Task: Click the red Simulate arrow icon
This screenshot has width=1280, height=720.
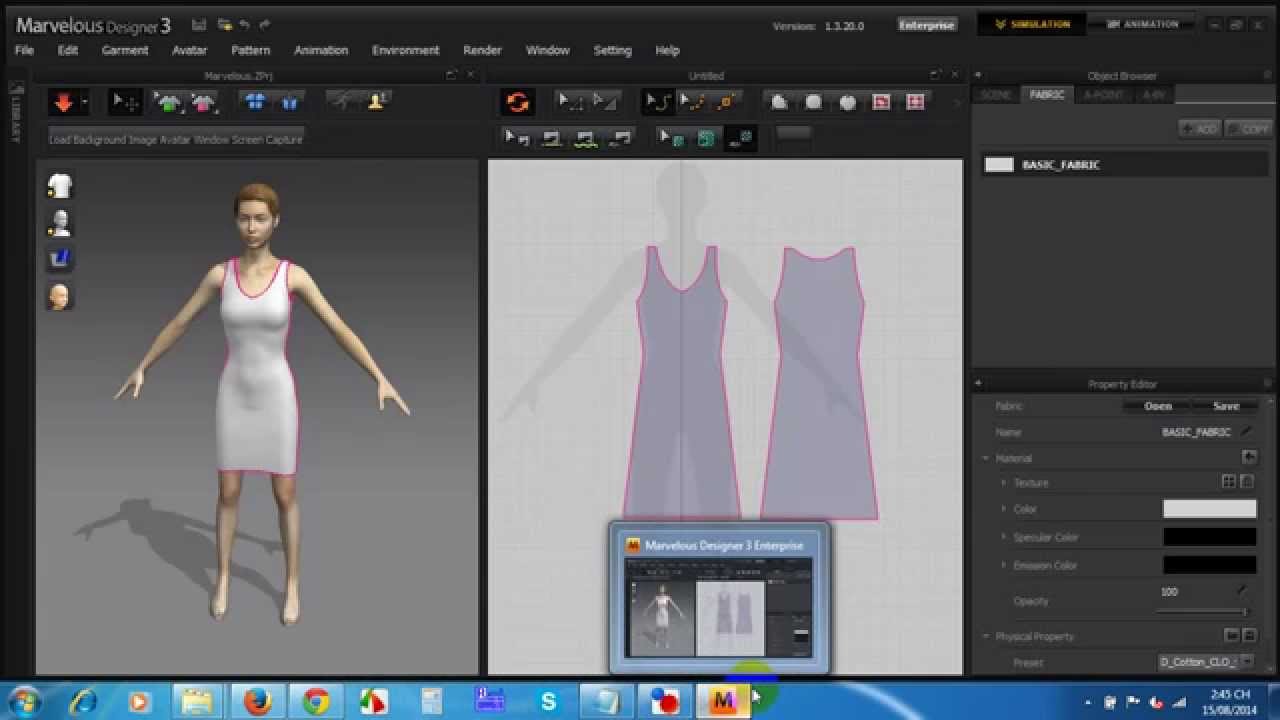Action: [64, 102]
